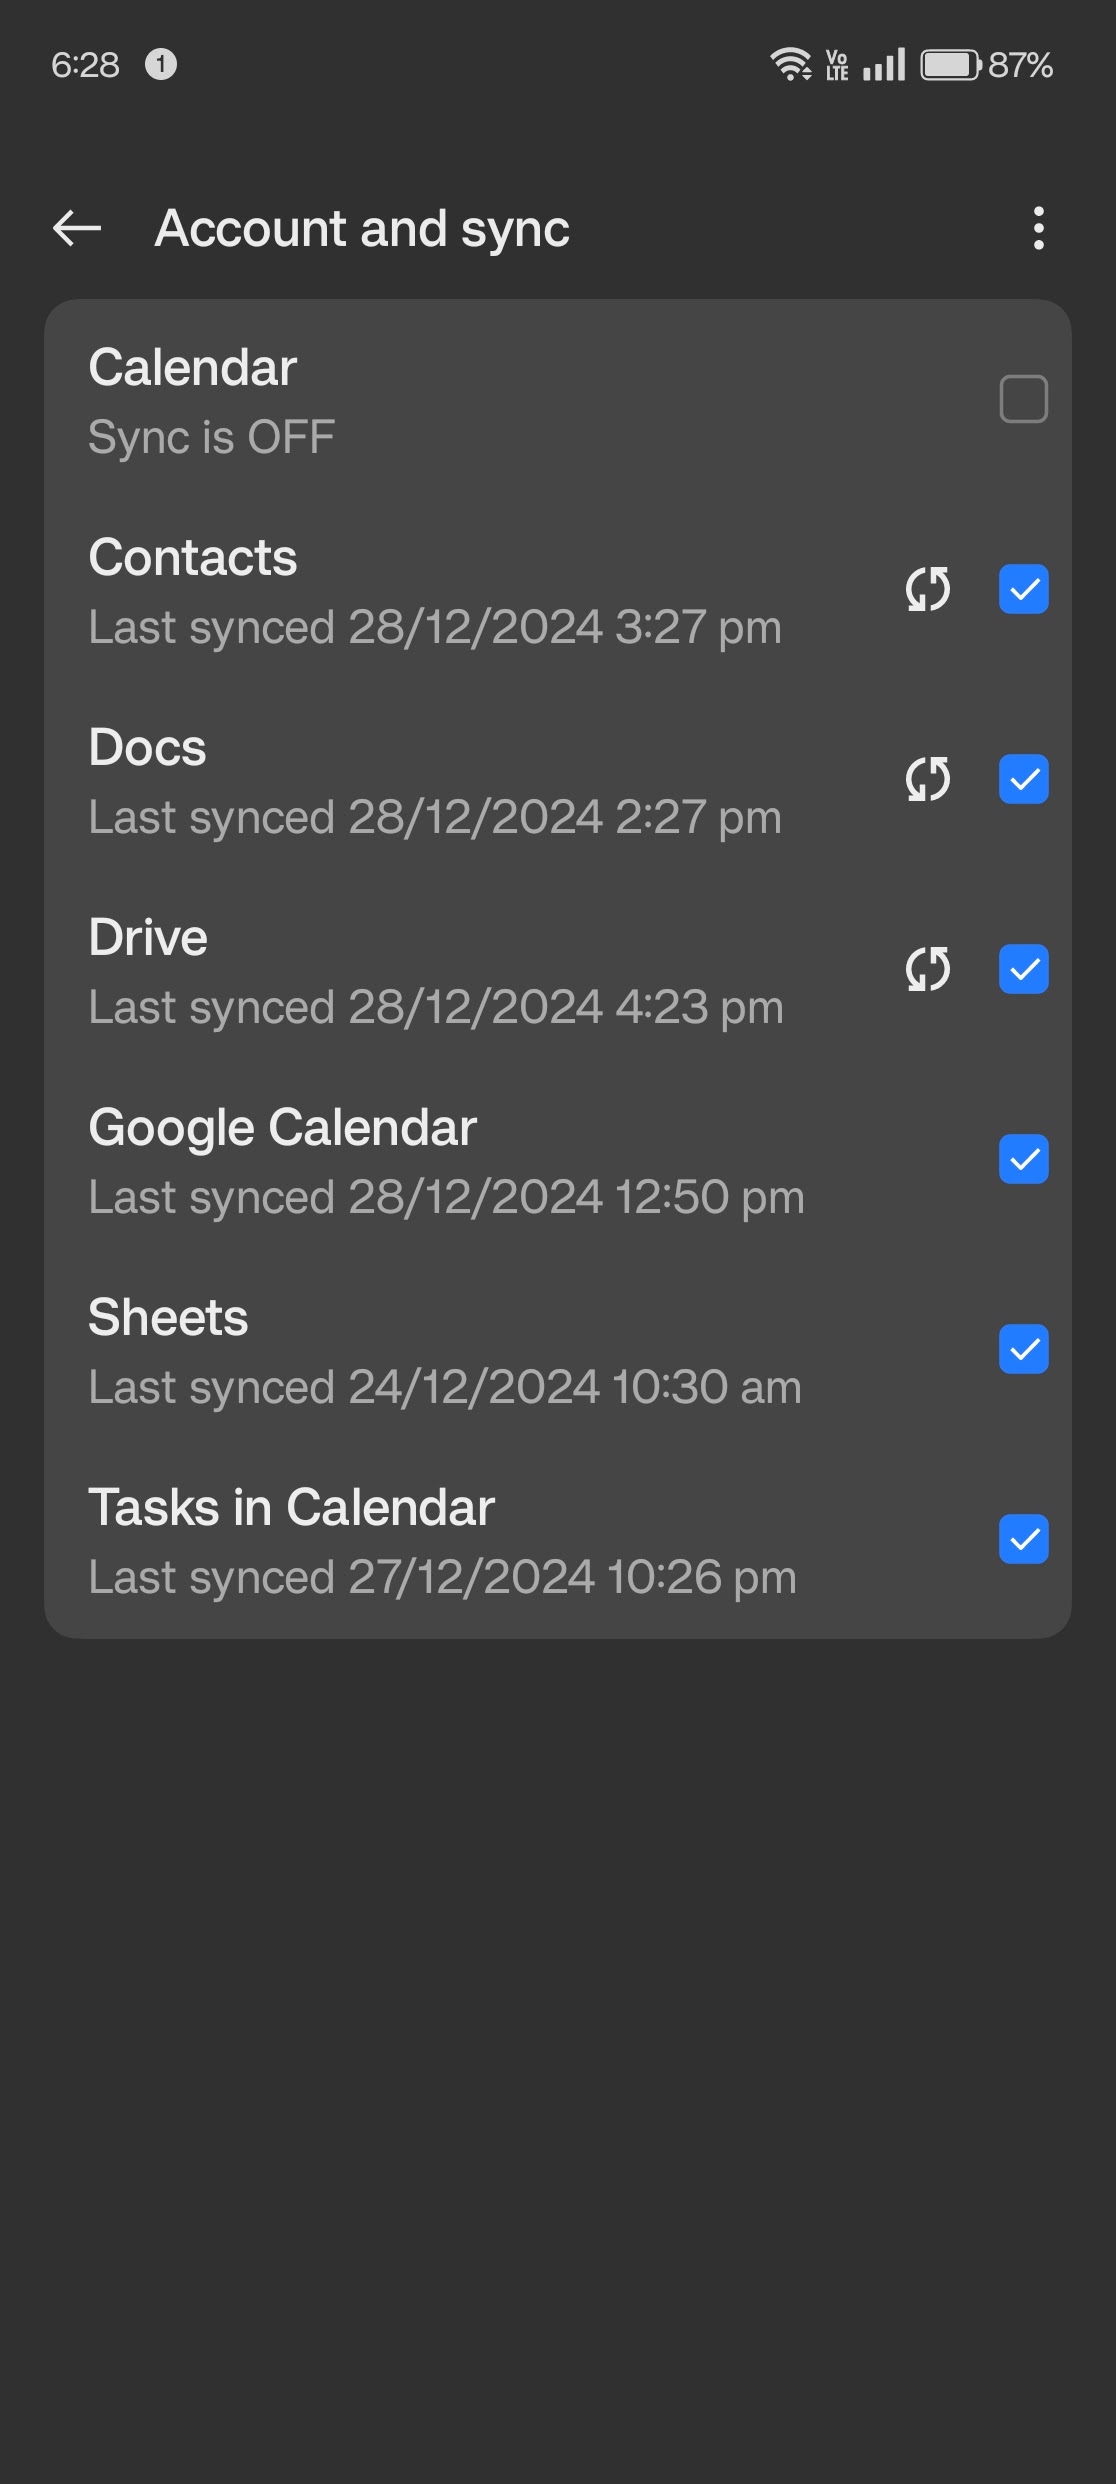Viewport: 1116px width, 2484px height.
Task: Uncheck Tasks in Calendar checkbox
Action: click(1023, 1539)
